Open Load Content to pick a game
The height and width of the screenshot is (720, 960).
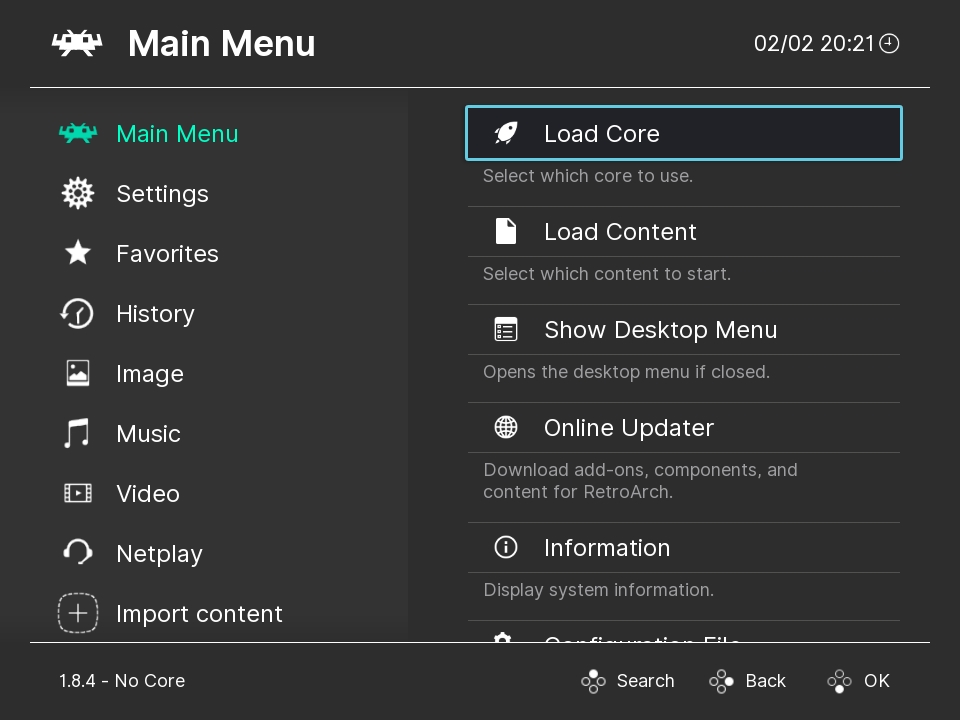point(620,231)
